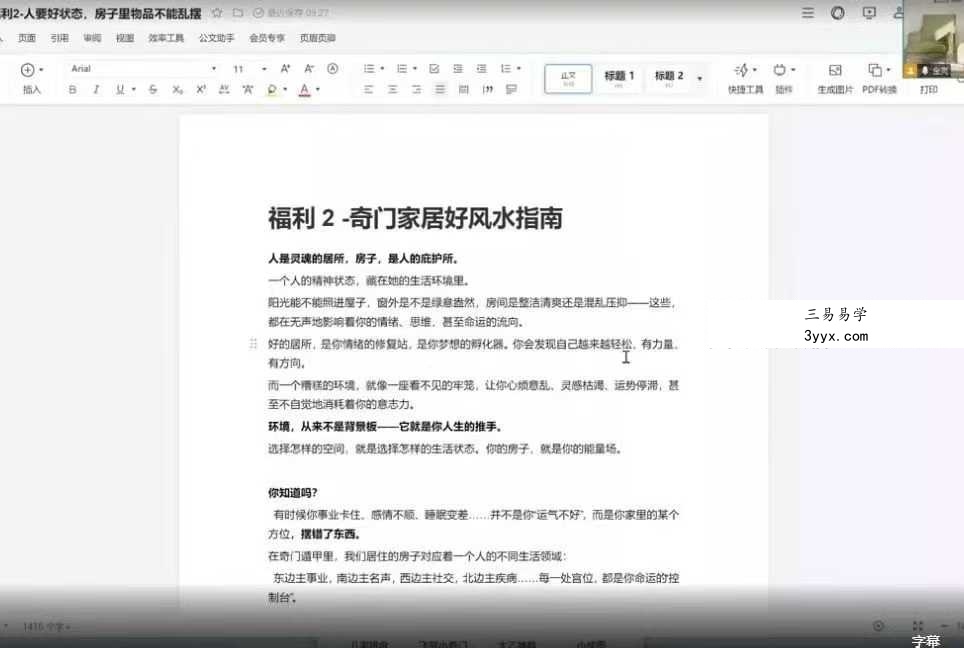
Task: Click 生成图片 generate image
Action: point(835,79)
